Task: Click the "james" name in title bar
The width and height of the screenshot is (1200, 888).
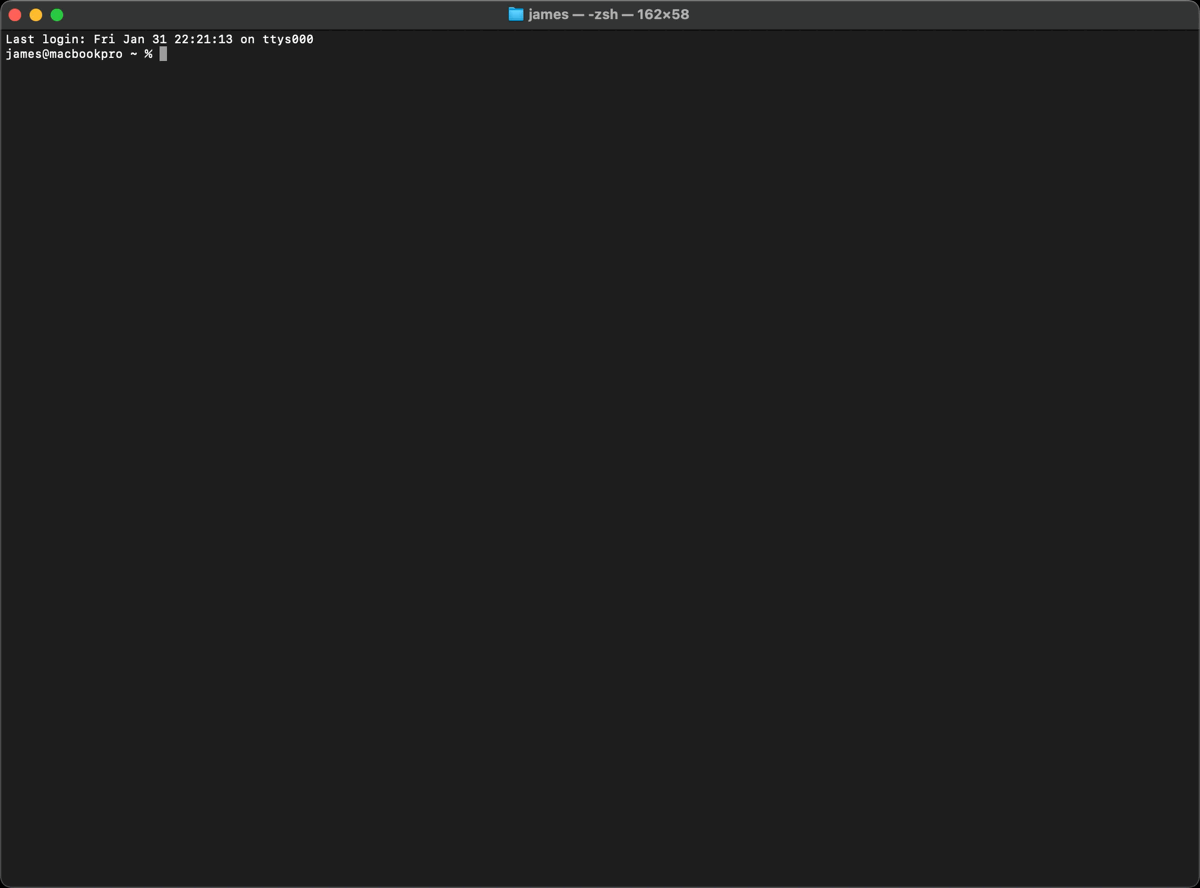Action: tap(547, 14)
